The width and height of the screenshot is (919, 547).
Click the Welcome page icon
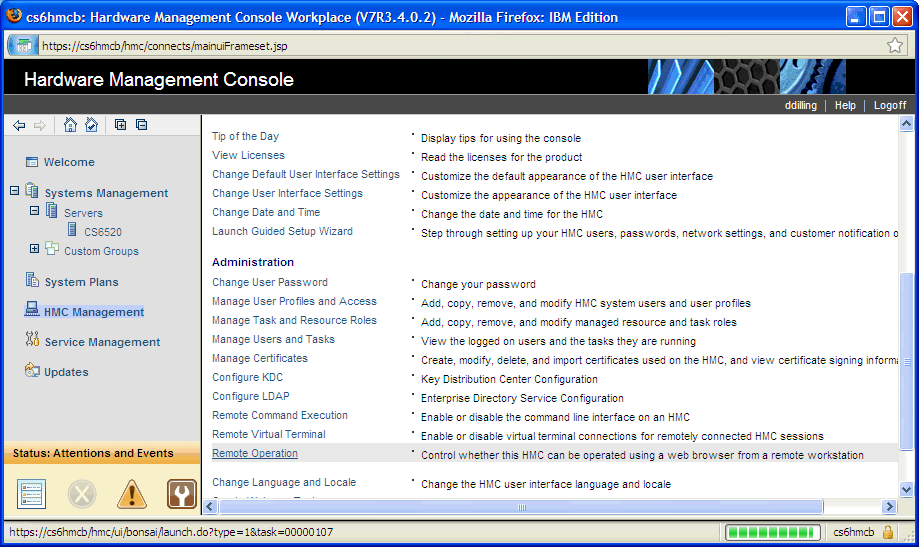click(x=32, y=162)
